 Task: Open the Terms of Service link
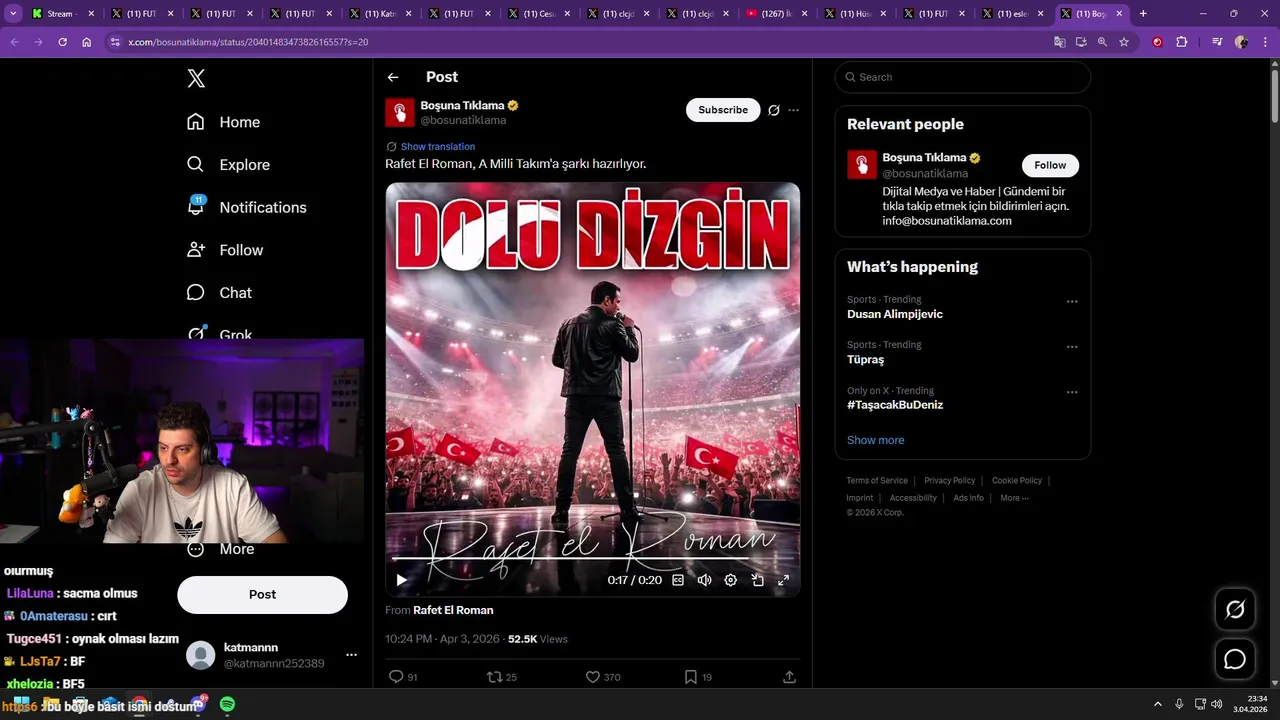tap(877, 481)
